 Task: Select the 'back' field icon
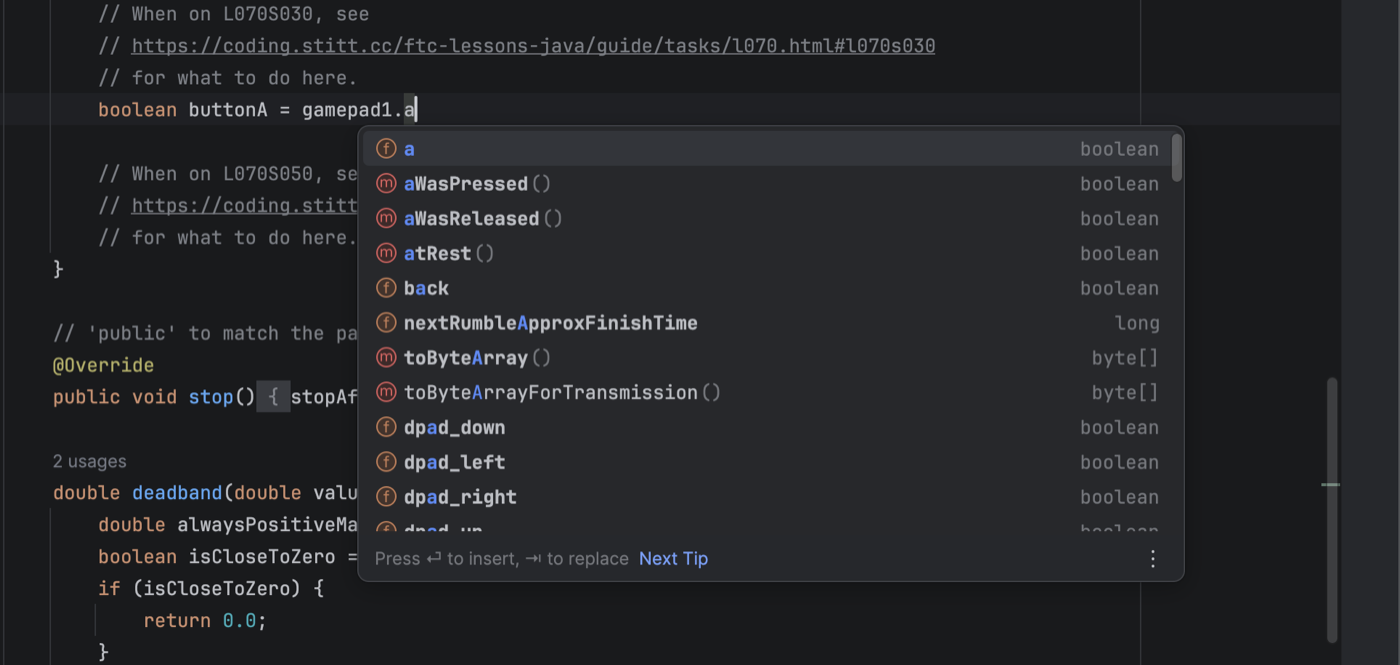(386, 288)
